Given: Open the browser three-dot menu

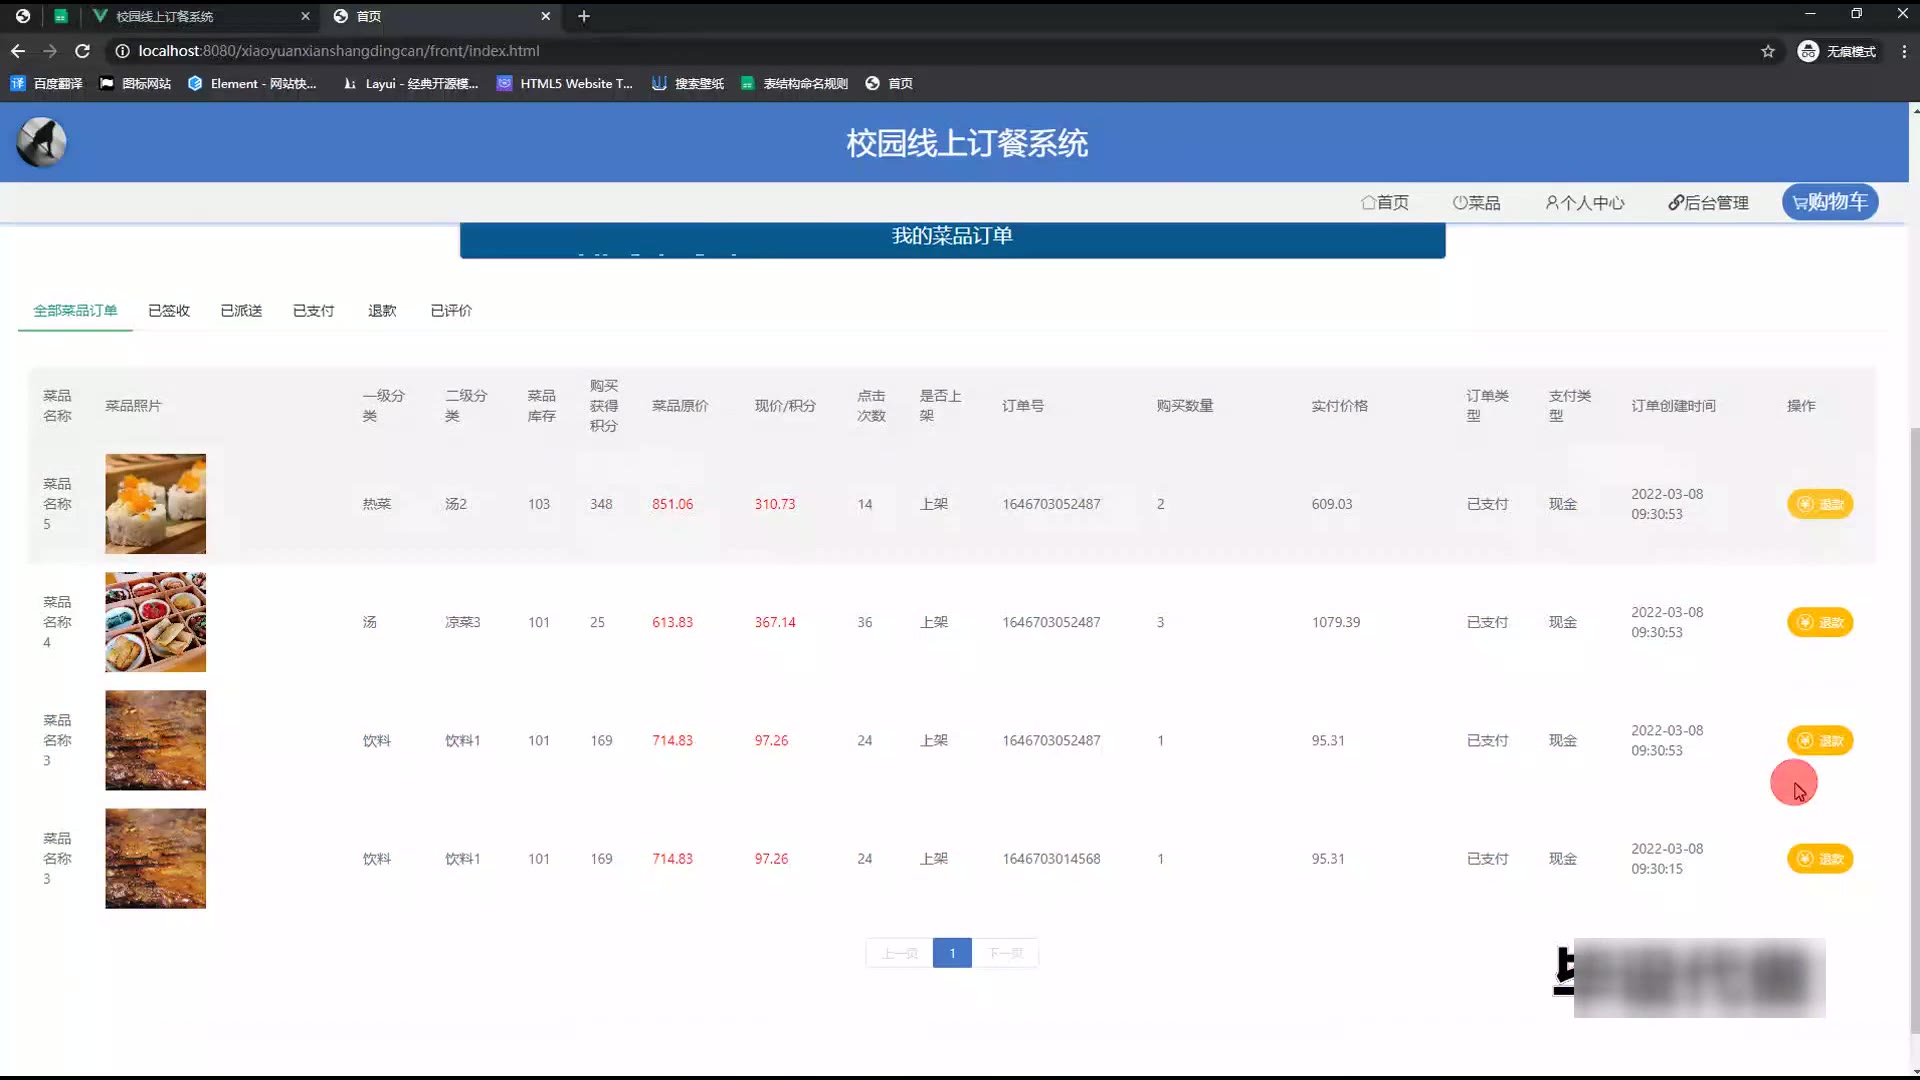Looking at the screenshot, I should (x=1903, y=51).
